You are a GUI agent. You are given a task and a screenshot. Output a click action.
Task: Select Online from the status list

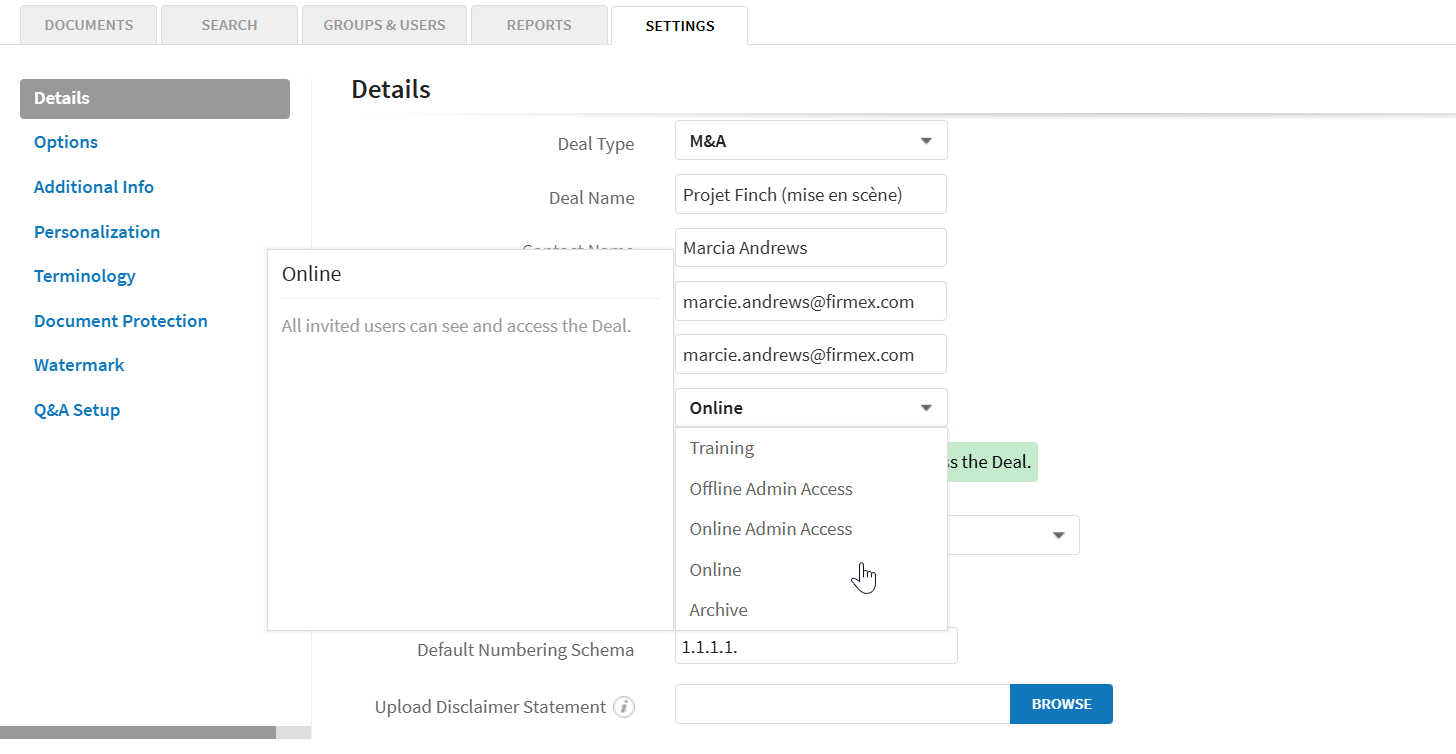[811, 570]
